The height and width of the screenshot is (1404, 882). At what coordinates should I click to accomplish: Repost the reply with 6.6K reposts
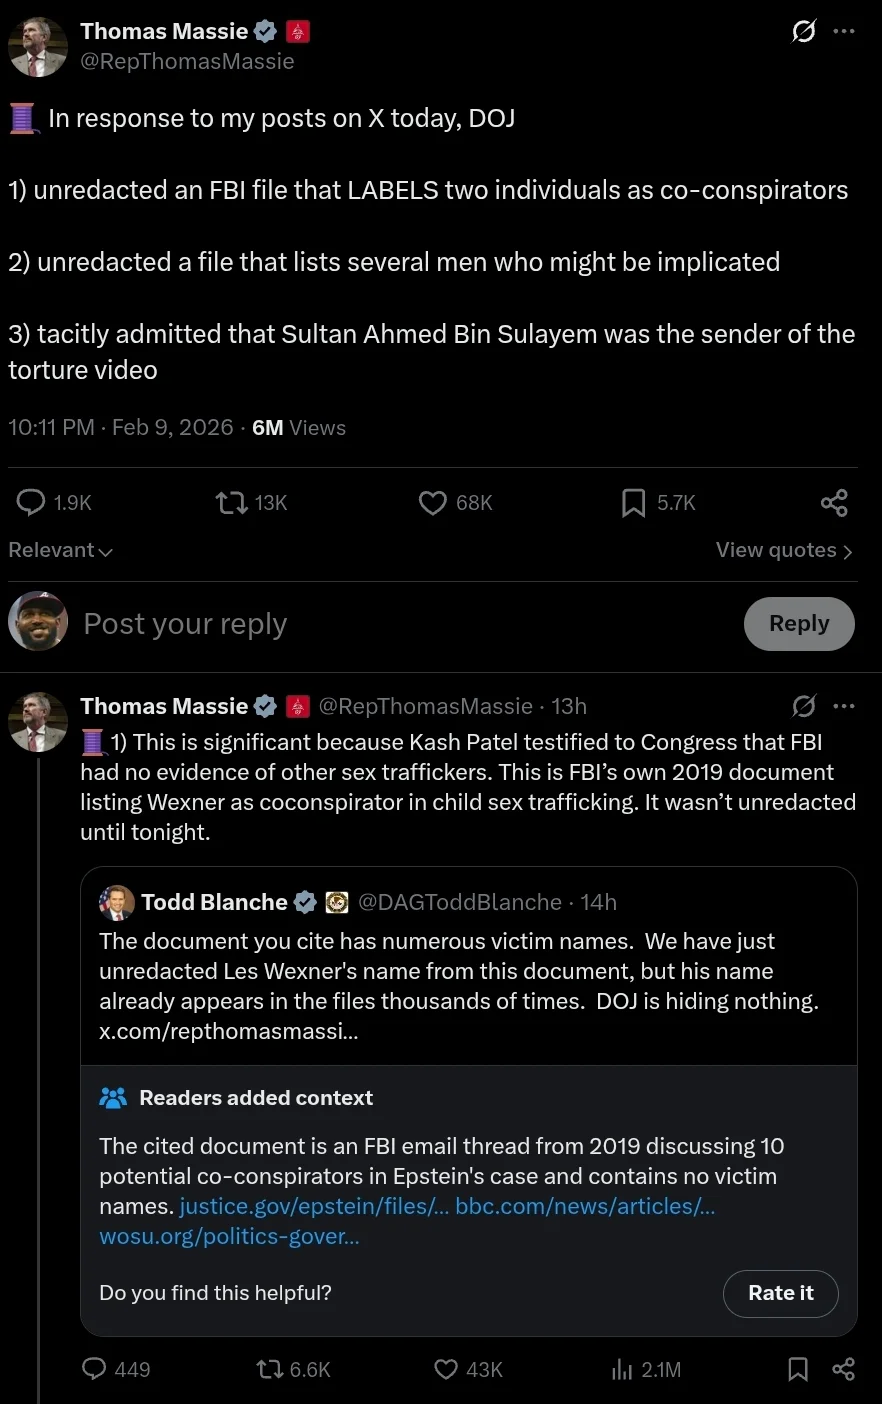pos(270,1369)
